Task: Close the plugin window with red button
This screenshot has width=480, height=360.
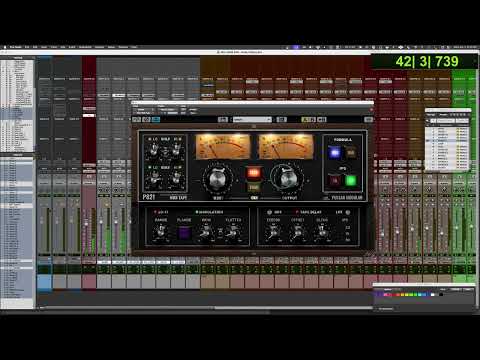Action: 371,109
